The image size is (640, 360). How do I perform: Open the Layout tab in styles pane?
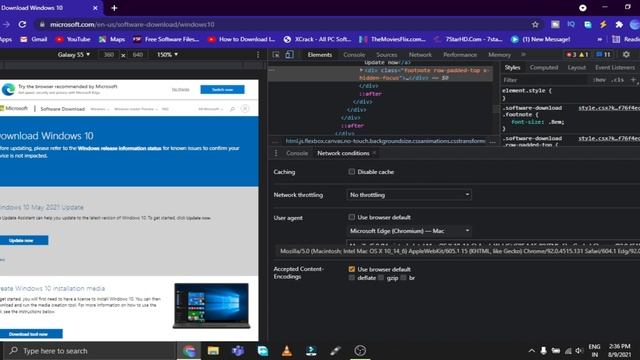(x=577, y=68)
